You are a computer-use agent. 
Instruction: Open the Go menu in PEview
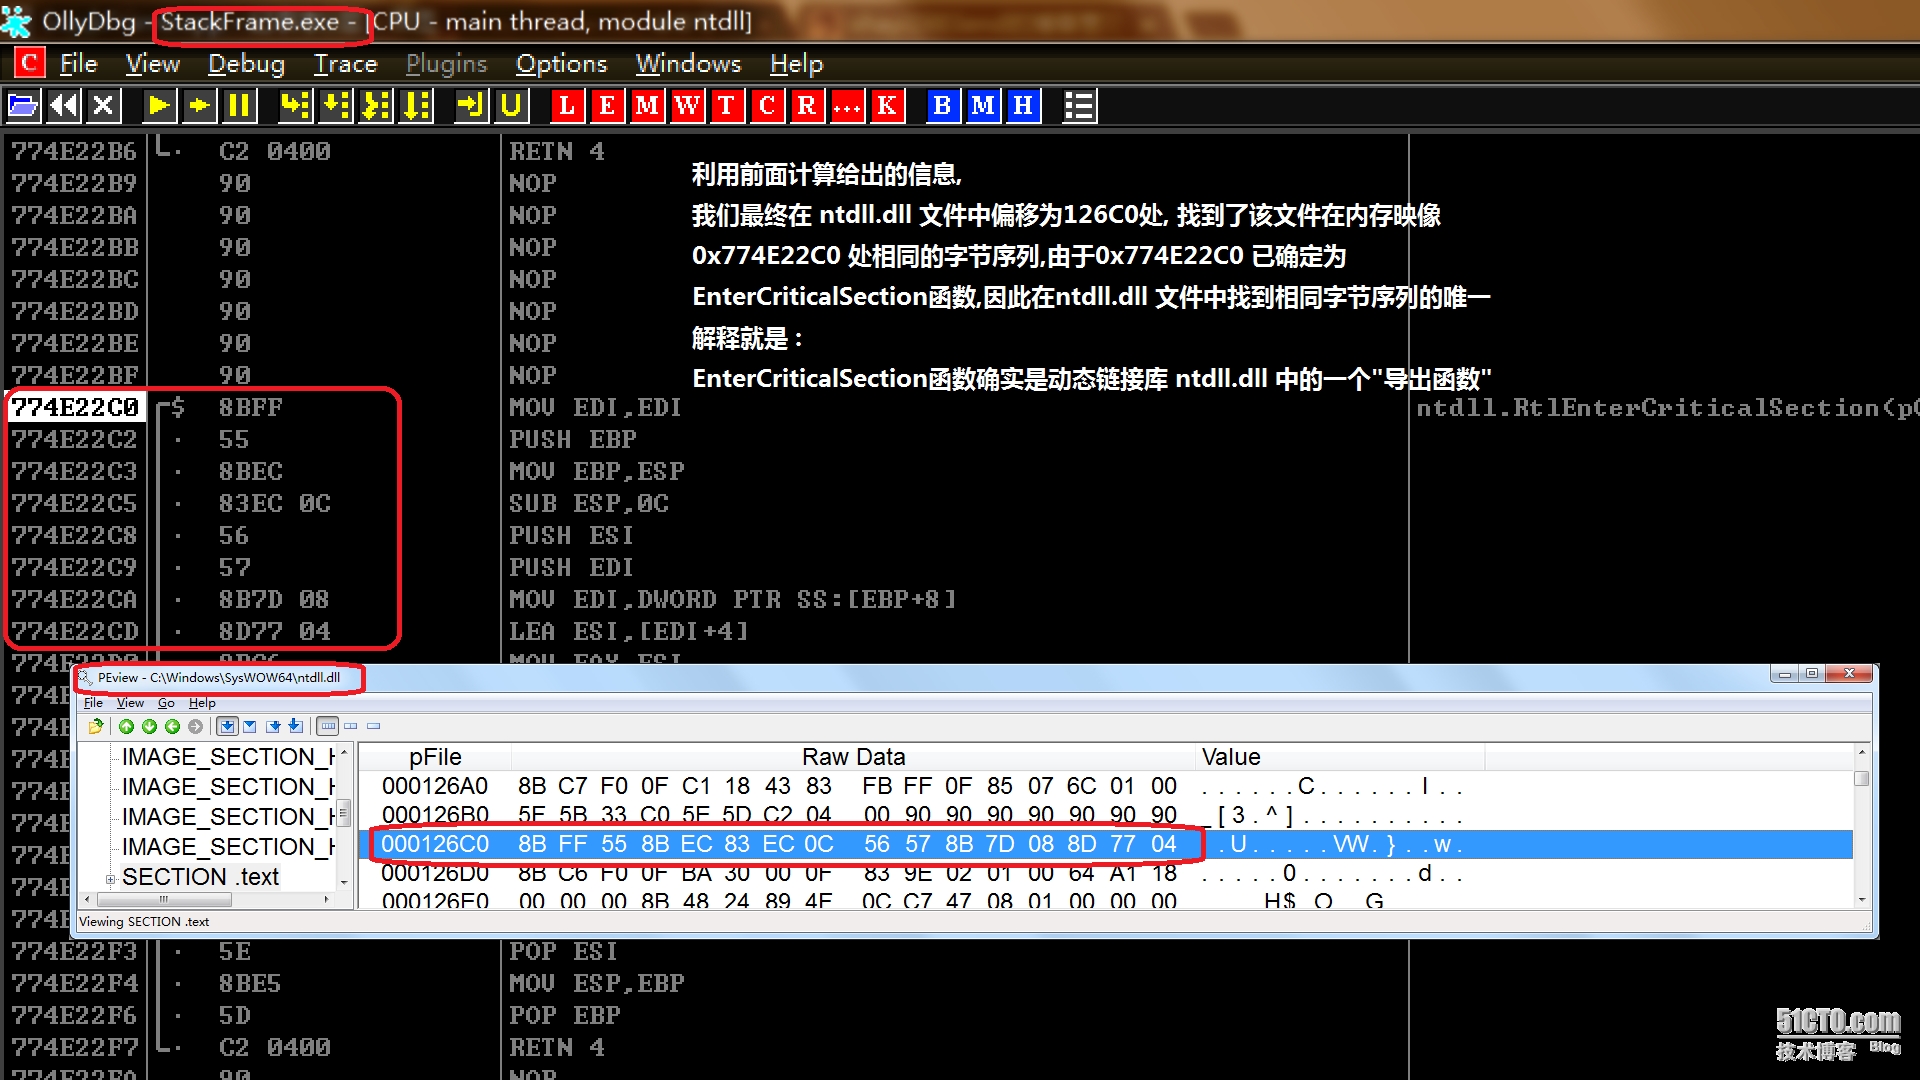[166, 703]
